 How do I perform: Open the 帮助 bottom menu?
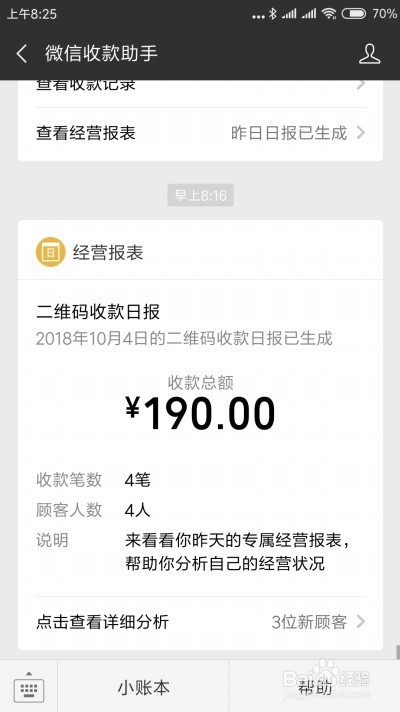pyautogui.click(x=315, y=687)
